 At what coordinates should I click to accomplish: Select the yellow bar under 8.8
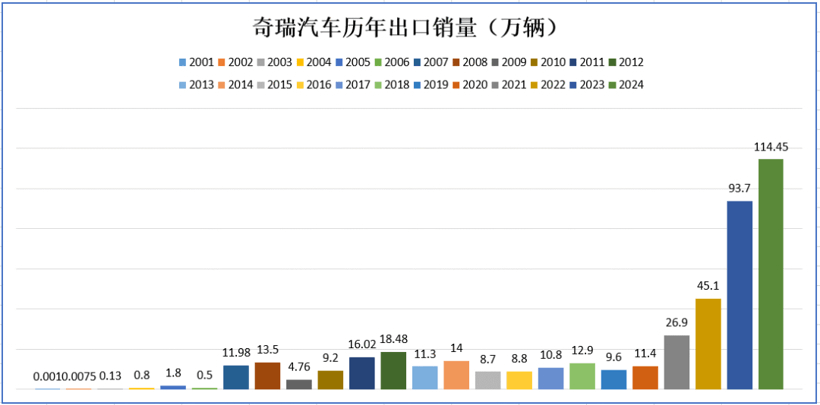pos(519,380)
